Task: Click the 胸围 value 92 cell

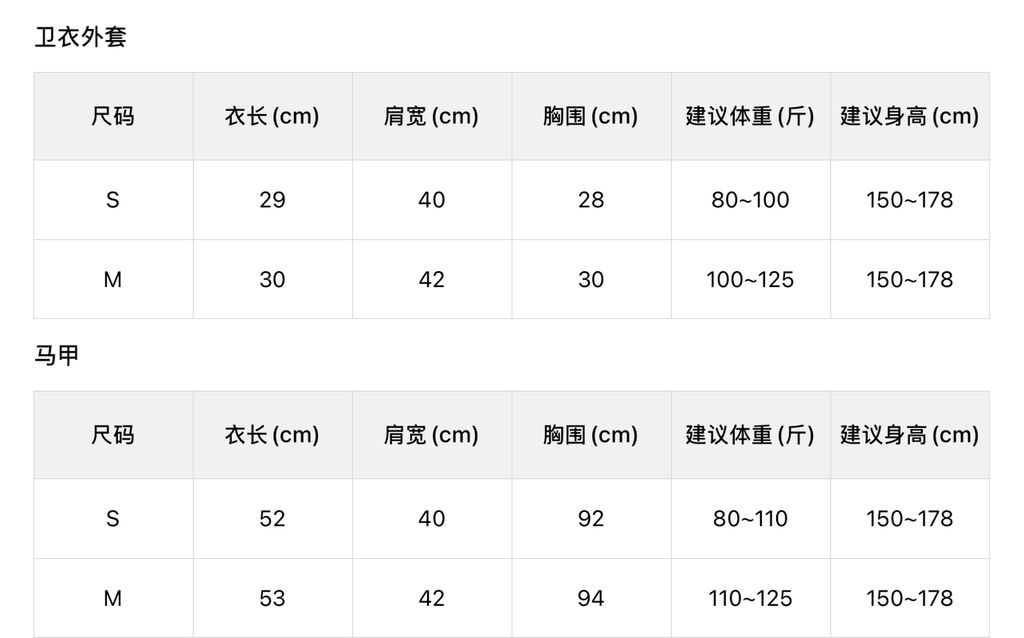Action: click(x=591, y=519)
